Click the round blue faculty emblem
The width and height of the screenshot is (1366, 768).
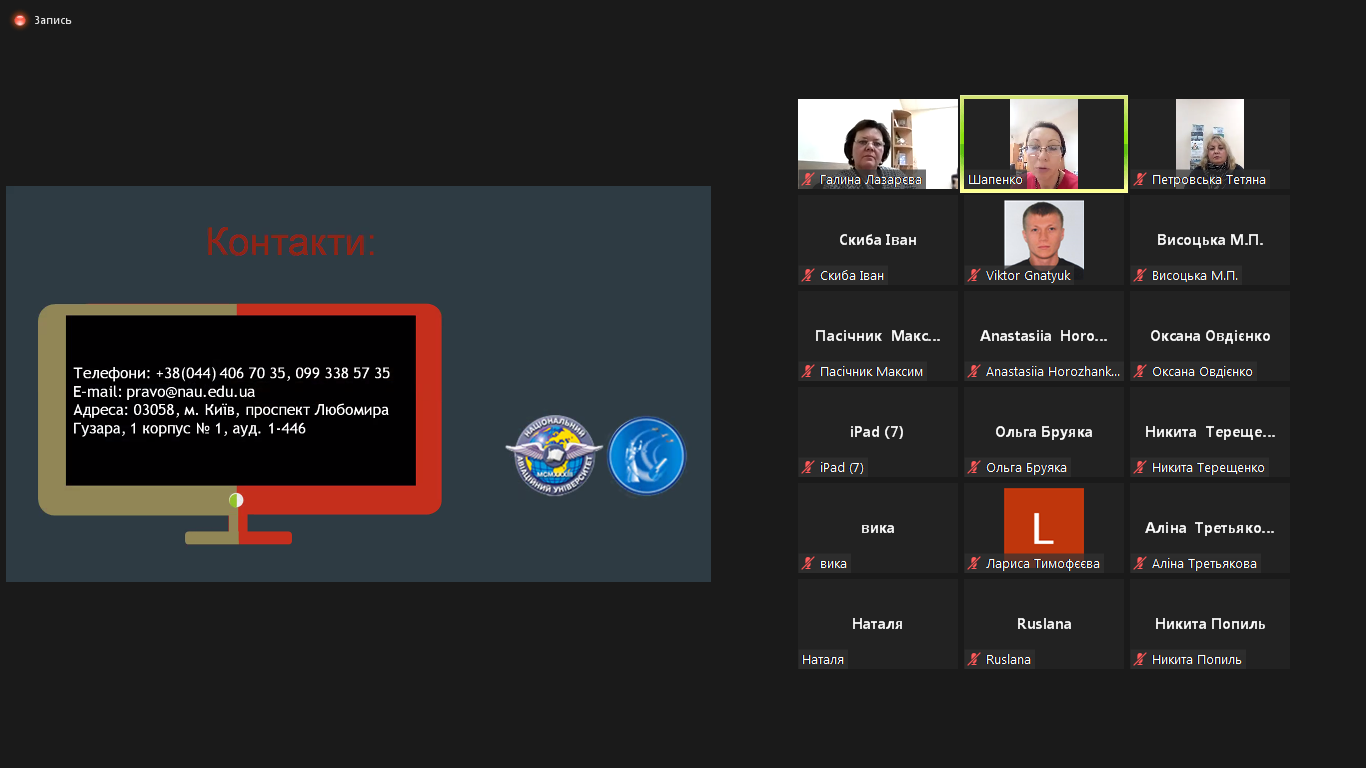[x=647, y=456]
